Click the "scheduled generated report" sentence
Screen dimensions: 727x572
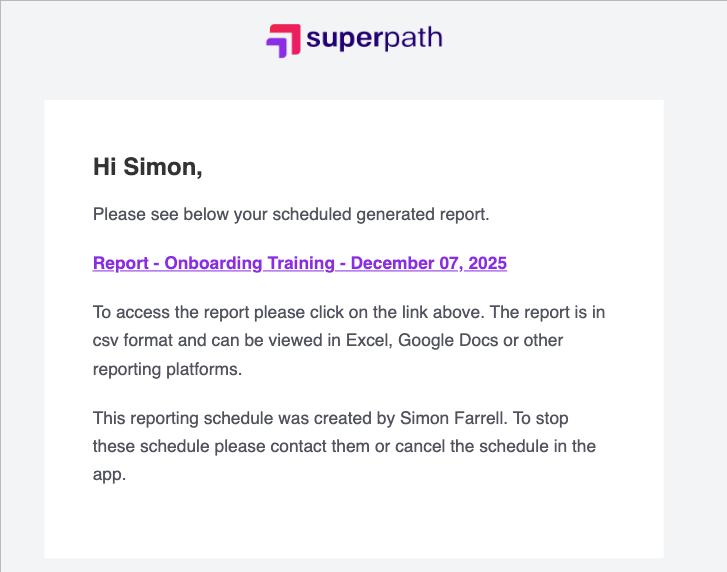[x=368, y=214]
